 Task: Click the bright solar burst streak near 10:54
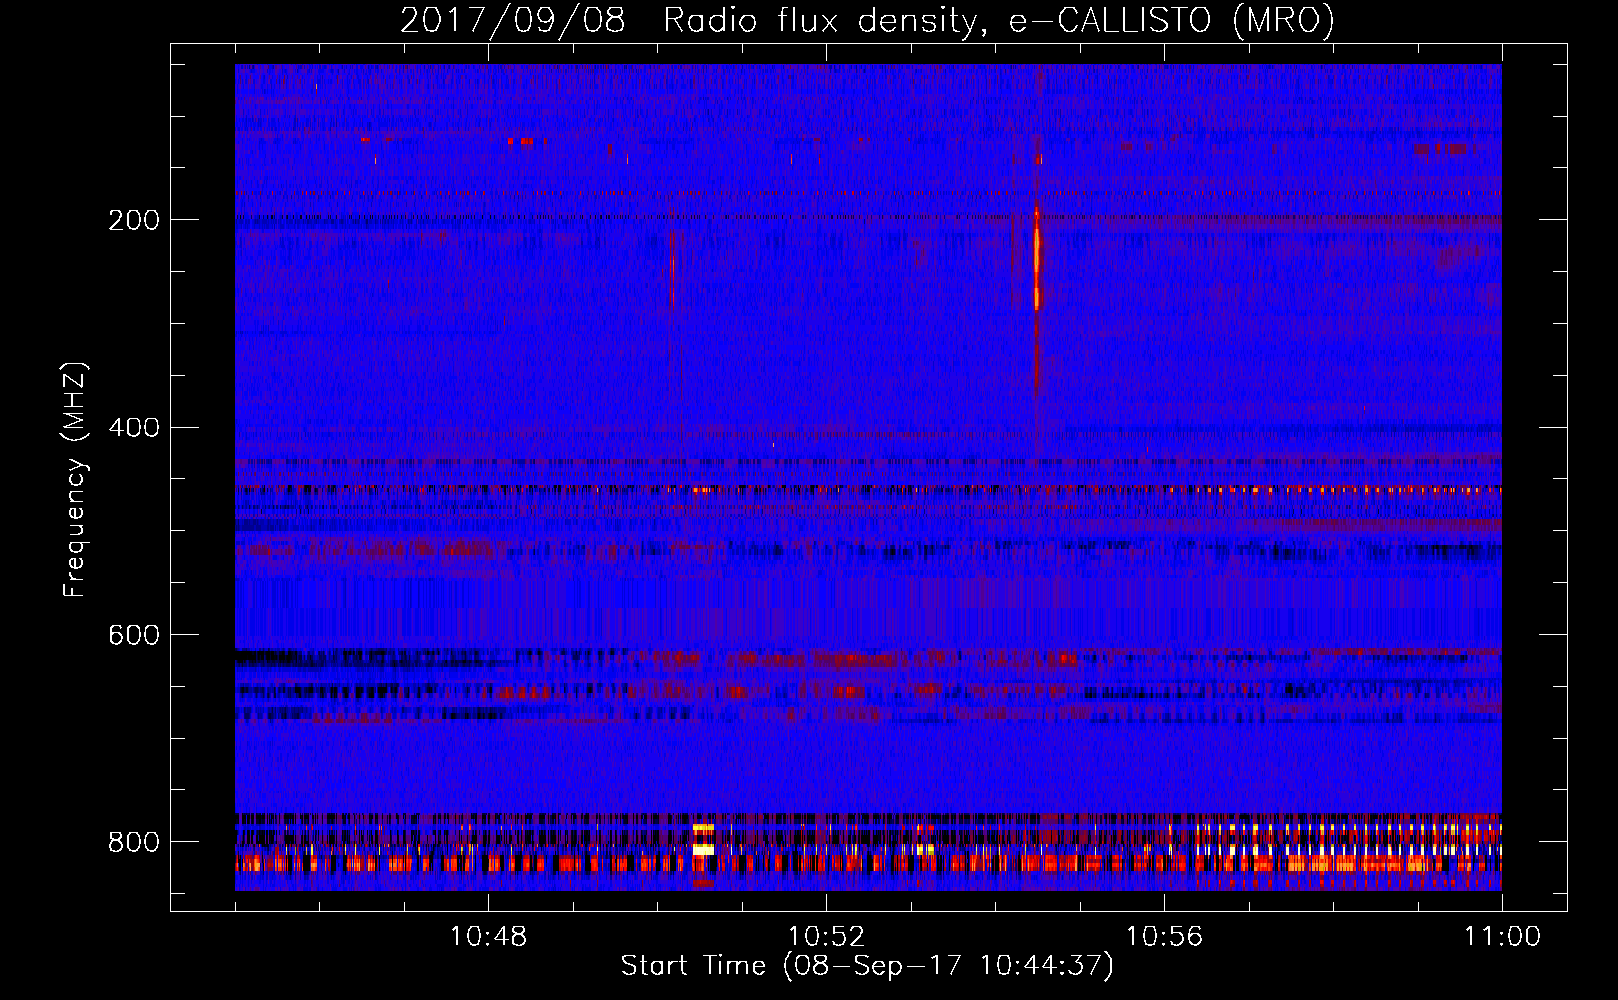point(1037,258)
